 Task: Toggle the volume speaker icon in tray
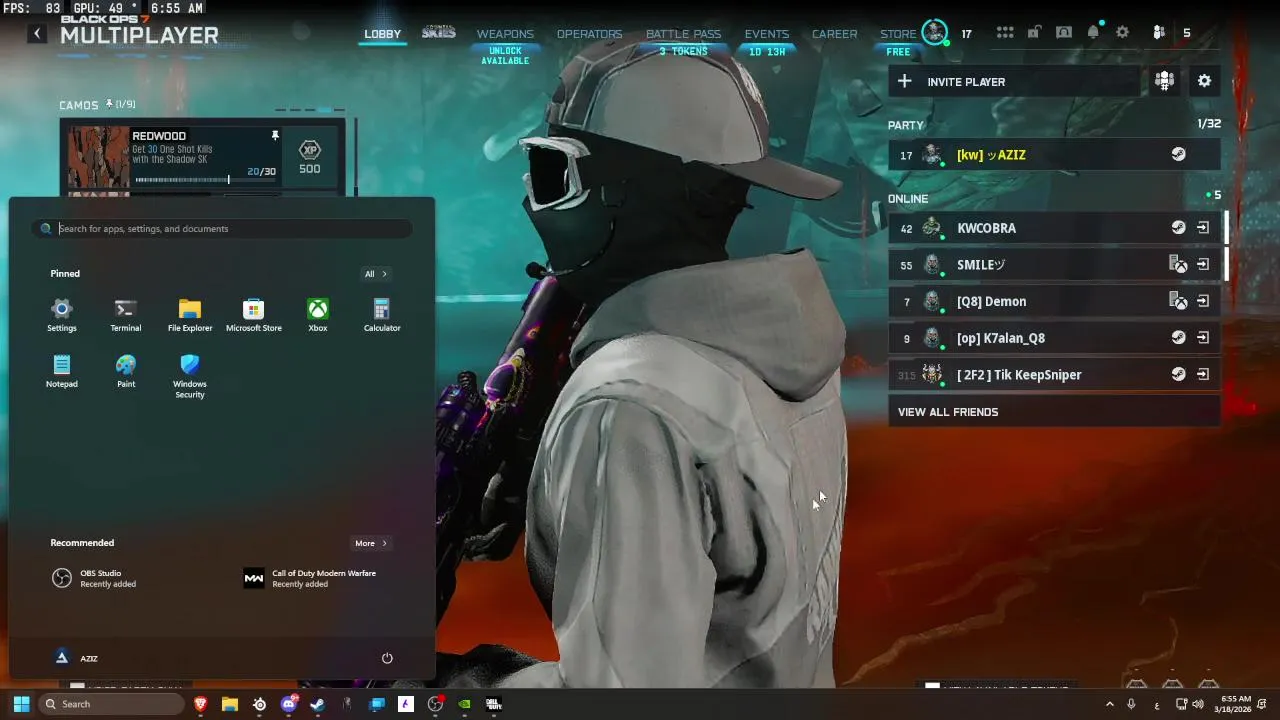1198,704
